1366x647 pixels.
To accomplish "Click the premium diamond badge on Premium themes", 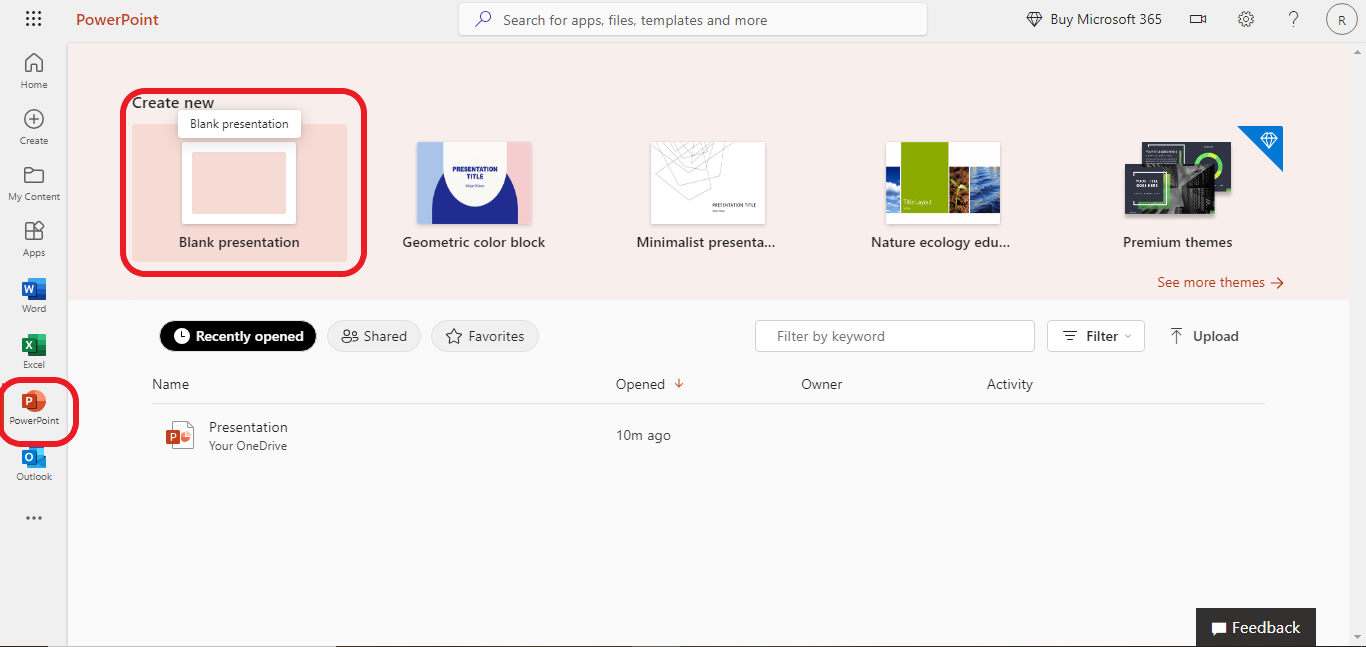I will click(x=1268, y=141).
